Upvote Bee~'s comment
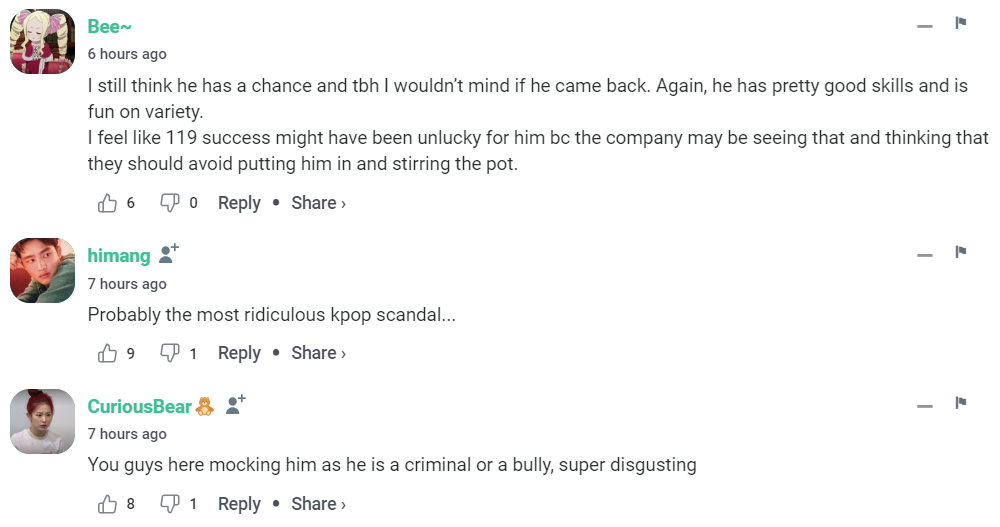 108,203
